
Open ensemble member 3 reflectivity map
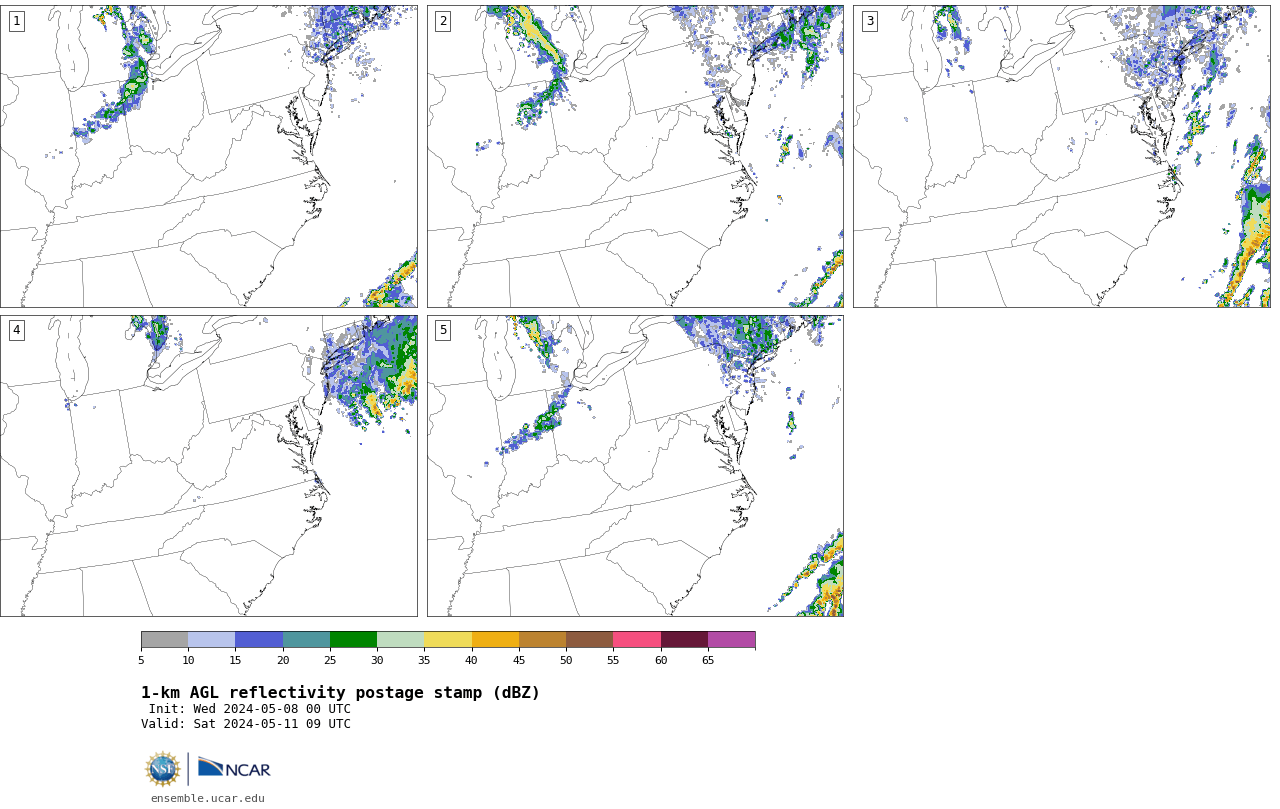coord(1061,156)
